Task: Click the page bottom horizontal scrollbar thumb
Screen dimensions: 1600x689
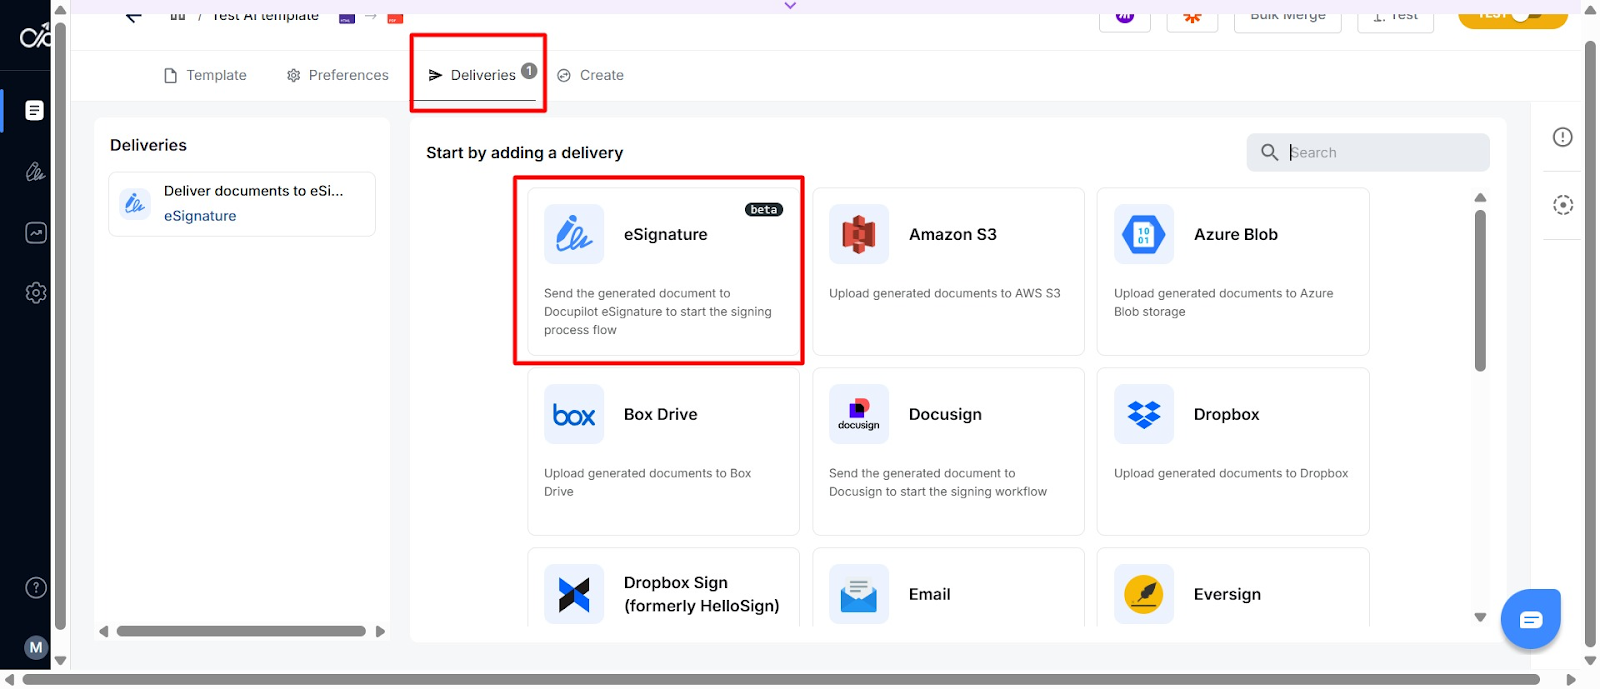Action: (x=781, y=680)
